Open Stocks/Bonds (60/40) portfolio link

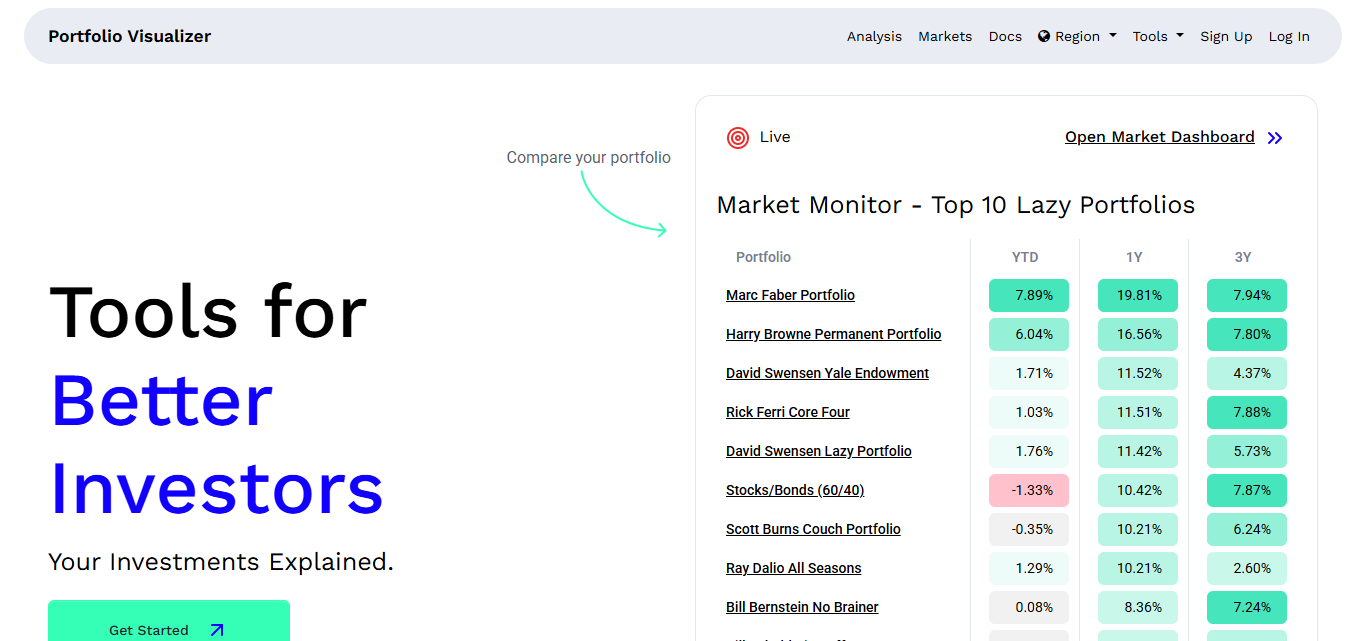click(x=794, y=490)
